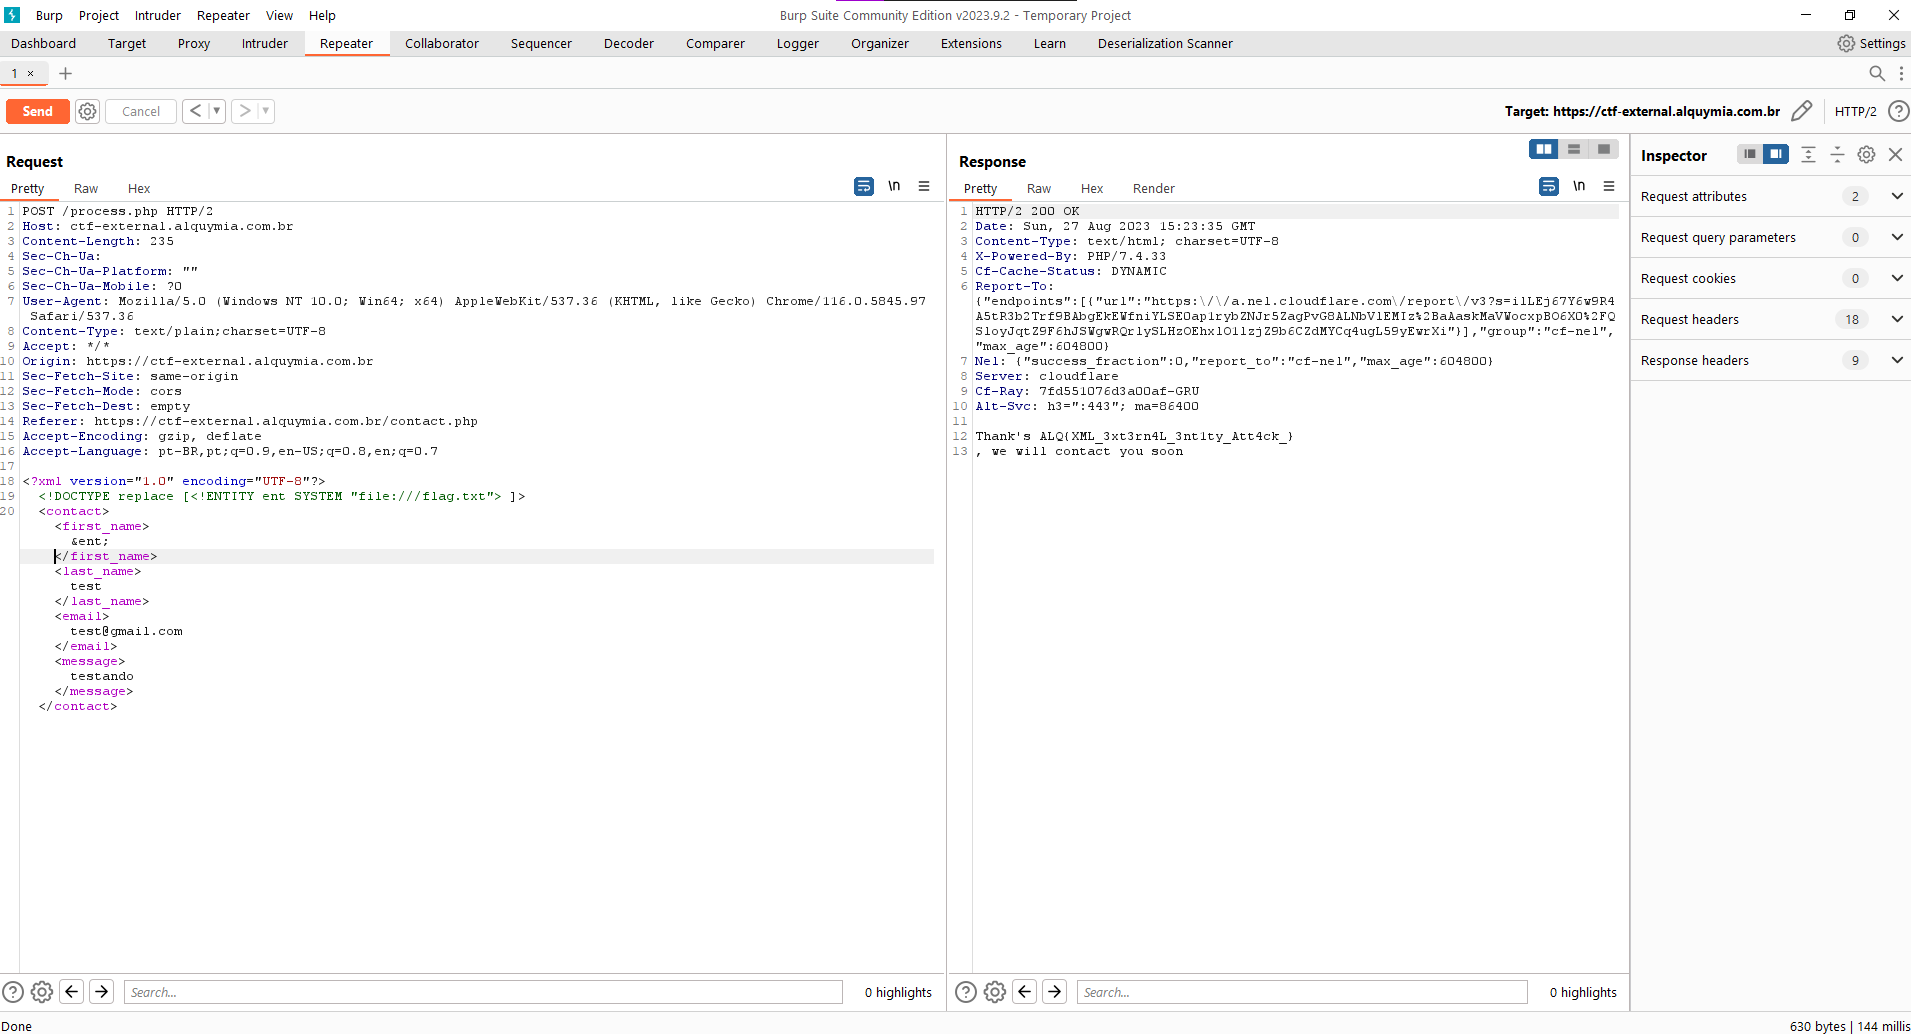
Task: Open the Extensions tab
Action: click(x=970, y=43)
